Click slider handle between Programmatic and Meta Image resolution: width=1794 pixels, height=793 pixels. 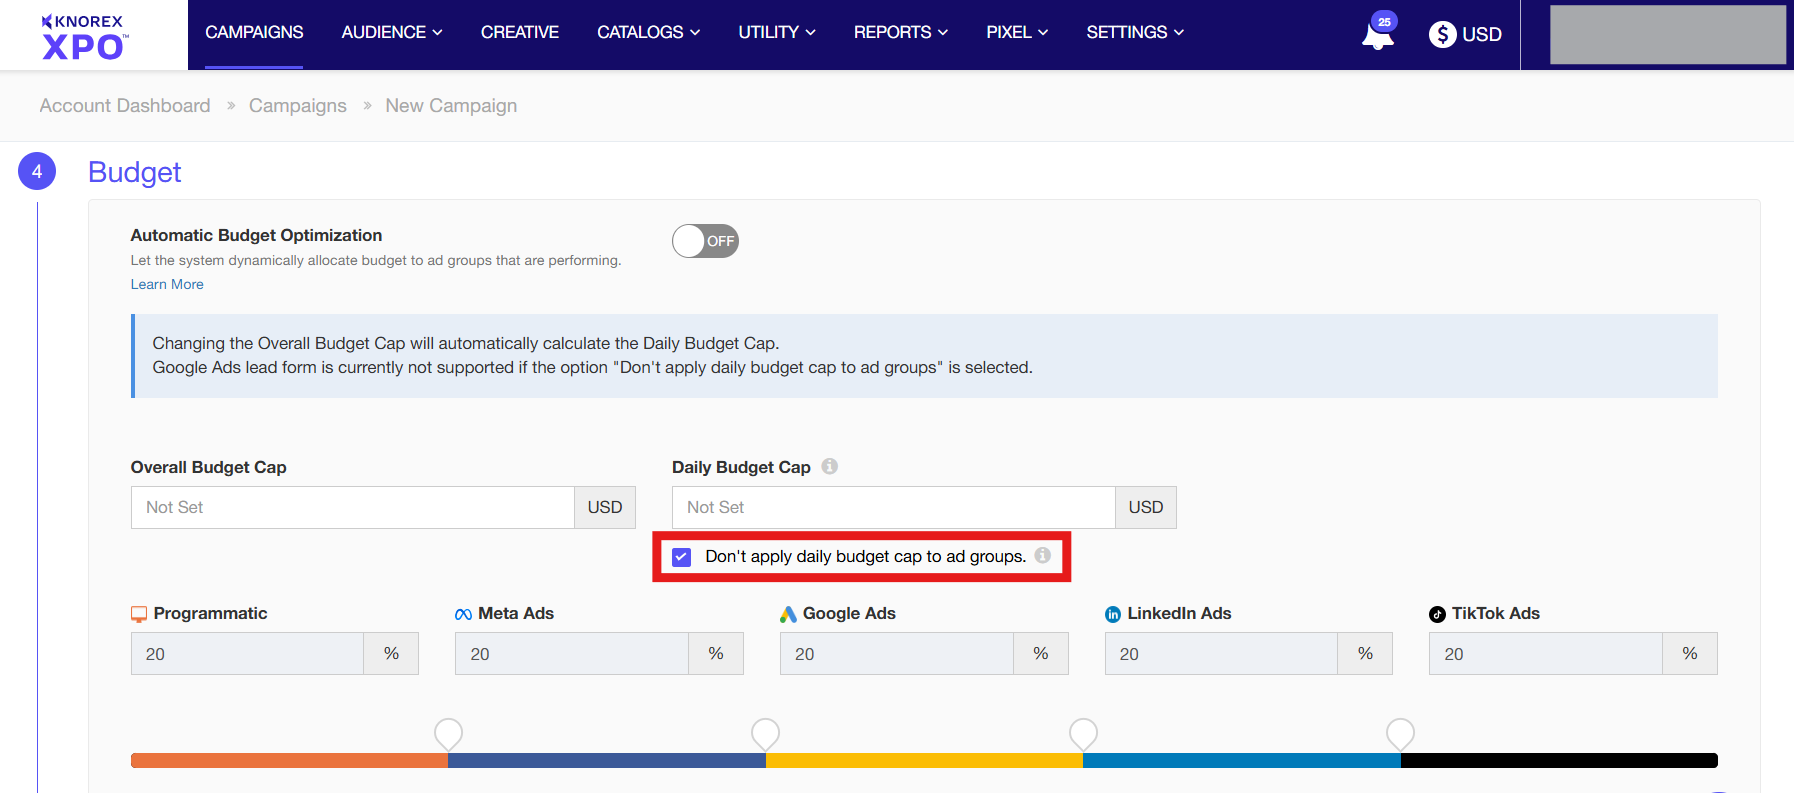(448, 734)
